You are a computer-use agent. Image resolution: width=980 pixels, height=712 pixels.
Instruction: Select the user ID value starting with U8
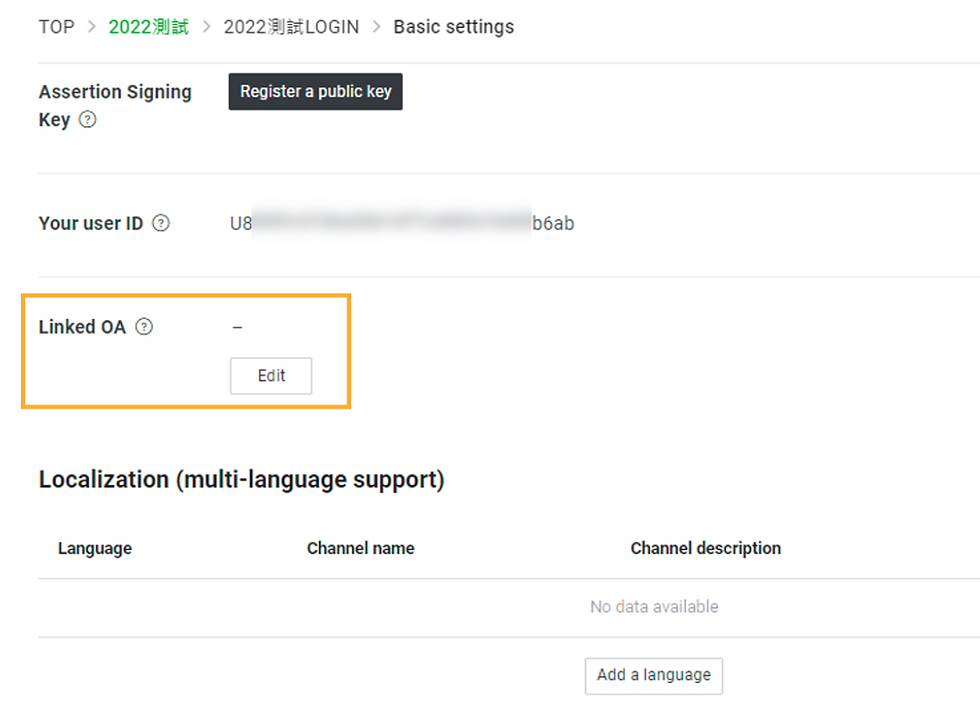[402, 223]
